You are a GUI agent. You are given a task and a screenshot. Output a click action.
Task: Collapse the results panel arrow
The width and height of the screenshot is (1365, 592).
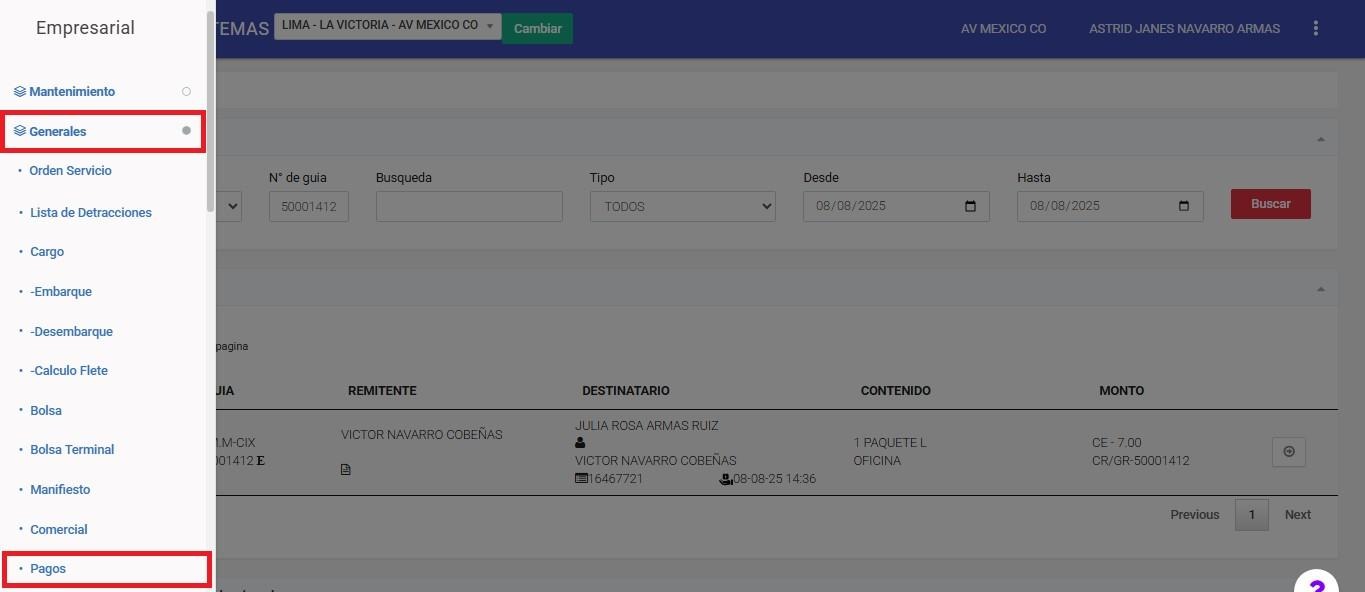(x=1320, y=289)
